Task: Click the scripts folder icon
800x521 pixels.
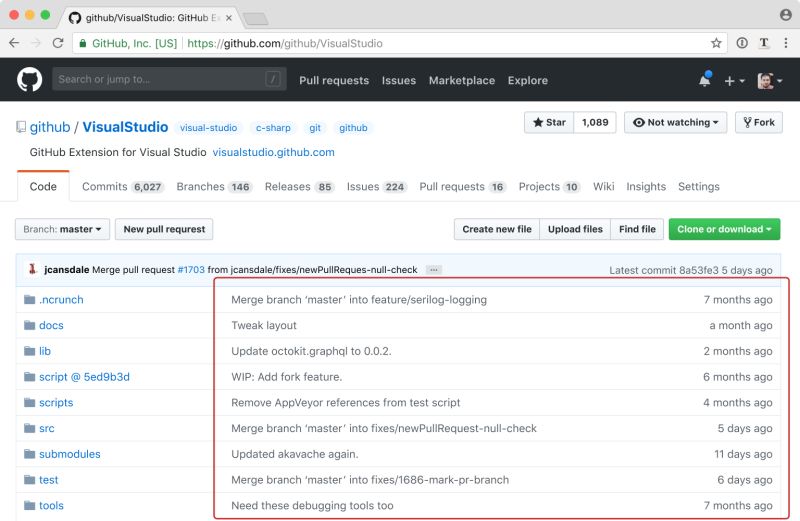Action: pyautogui.click(x=30, y=403)
